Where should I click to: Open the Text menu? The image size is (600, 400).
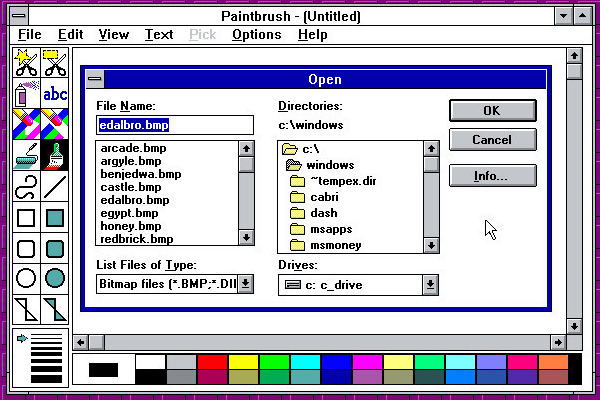coord(159,35)
